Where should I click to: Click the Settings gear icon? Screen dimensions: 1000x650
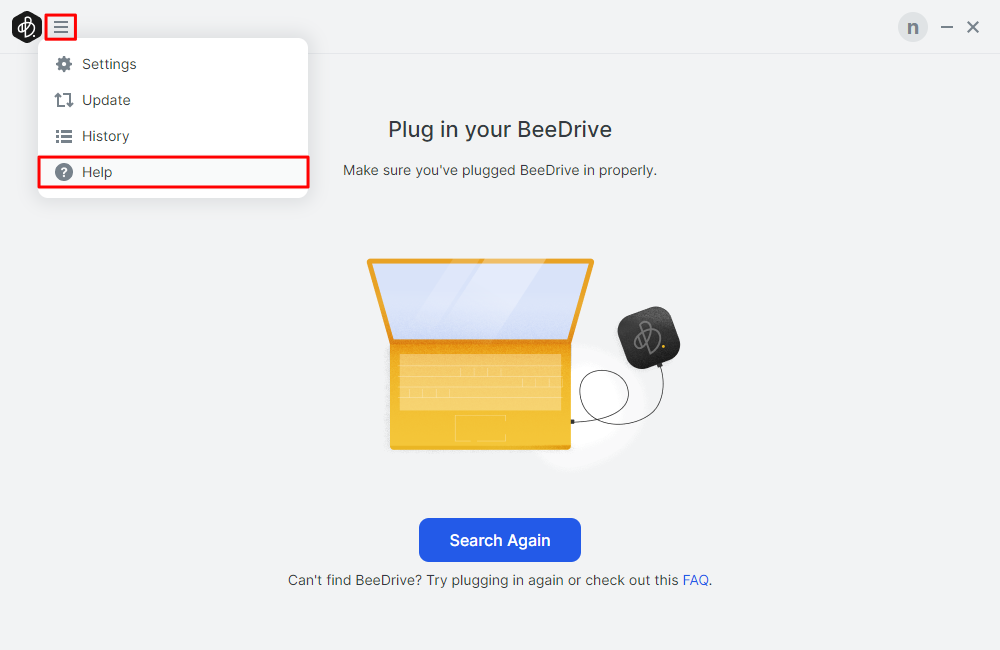pos(64,64)
